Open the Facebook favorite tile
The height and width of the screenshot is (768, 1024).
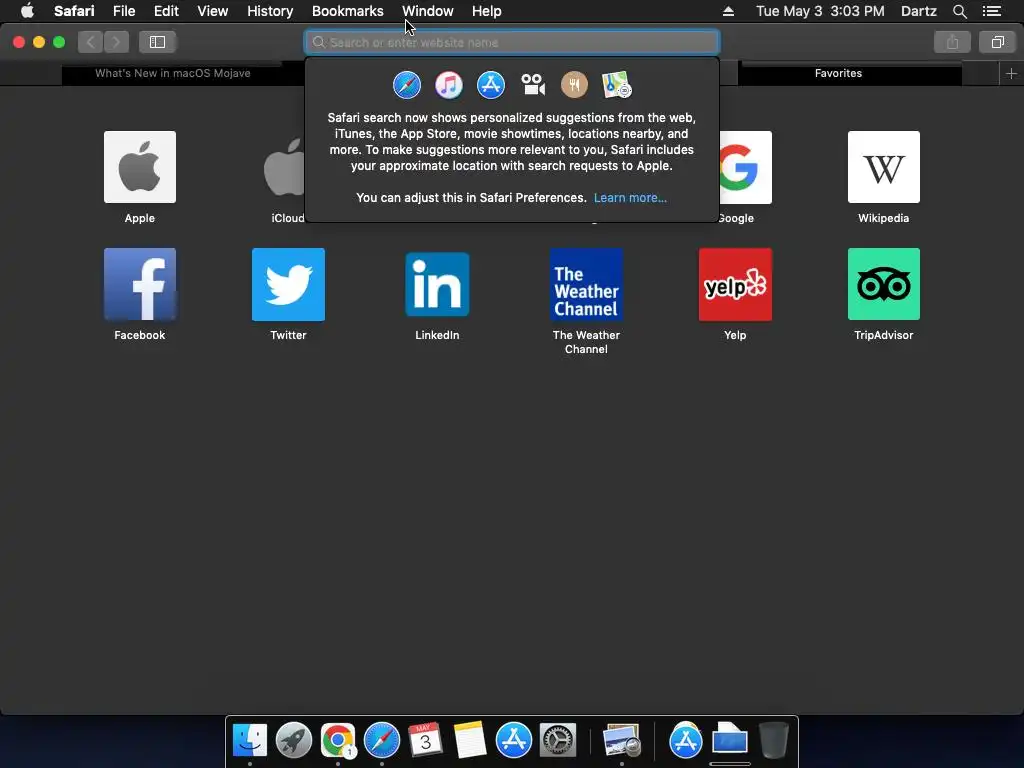tap(140, 284)
